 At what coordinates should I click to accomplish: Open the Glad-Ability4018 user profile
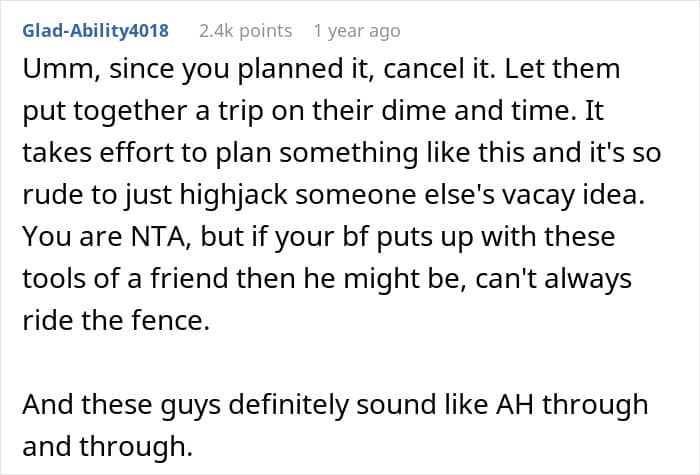96,31
